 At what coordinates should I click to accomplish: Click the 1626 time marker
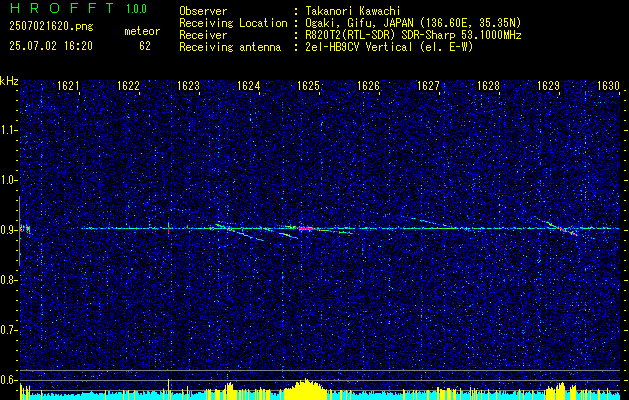369,85
